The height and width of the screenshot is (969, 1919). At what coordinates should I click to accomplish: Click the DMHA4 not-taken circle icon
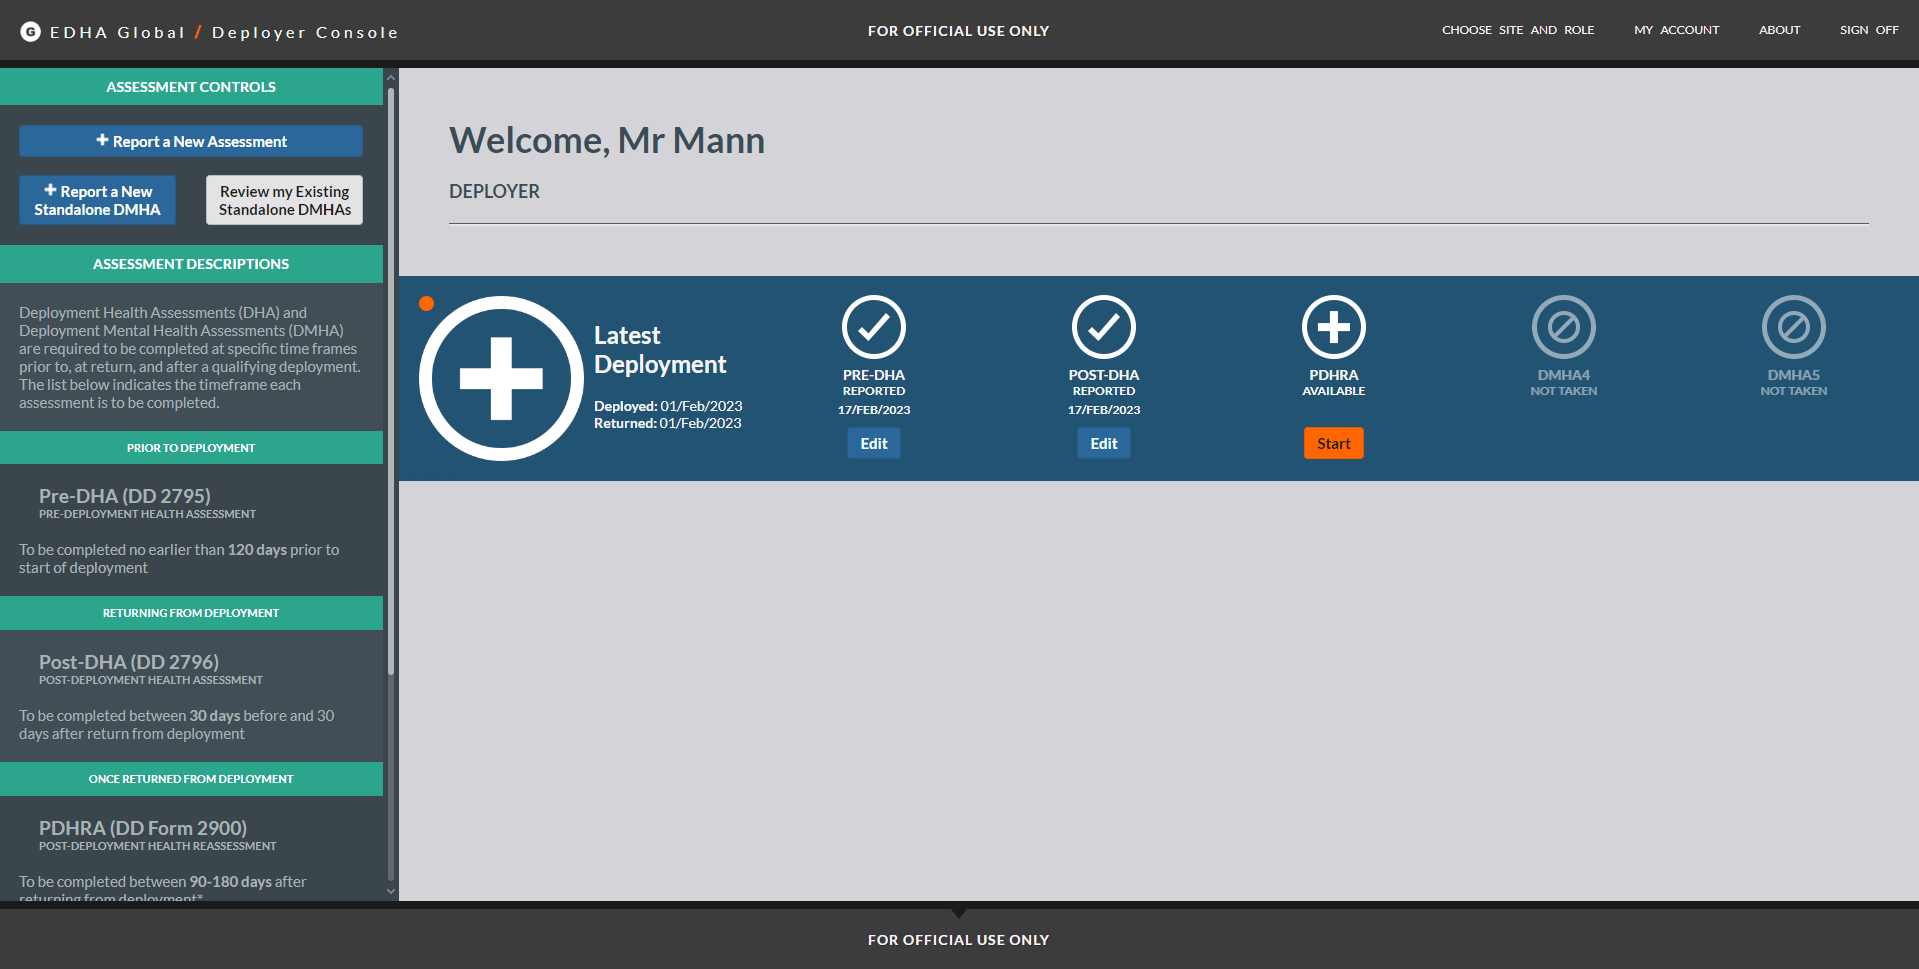pos(1564,327)
